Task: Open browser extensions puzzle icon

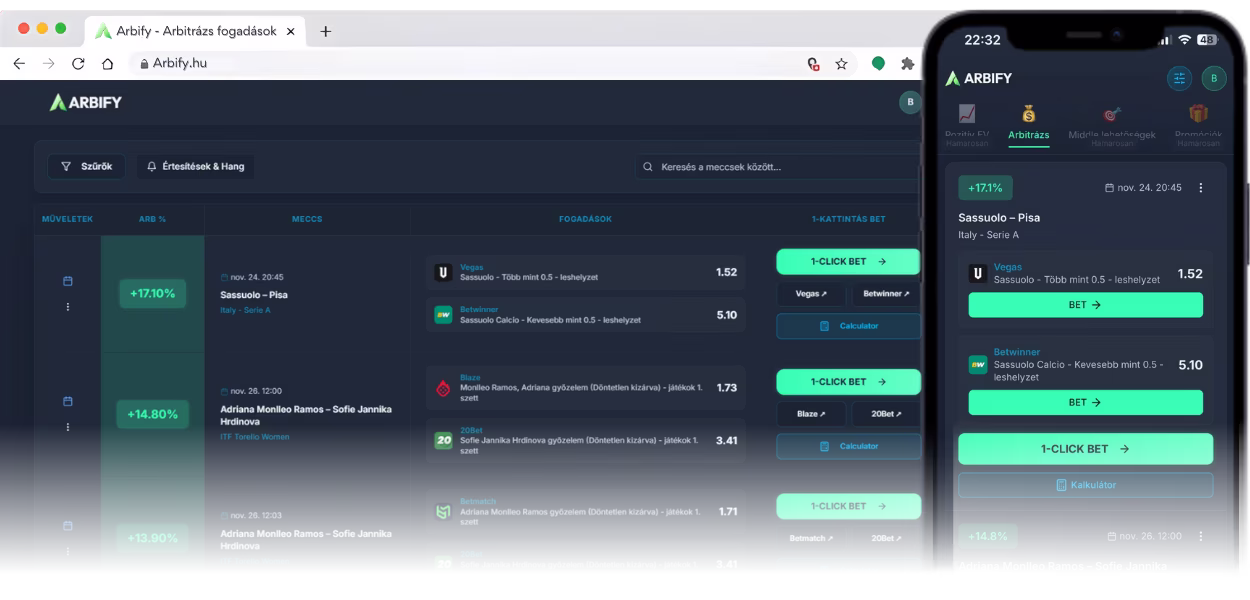Action: click(x=907, y=63)
